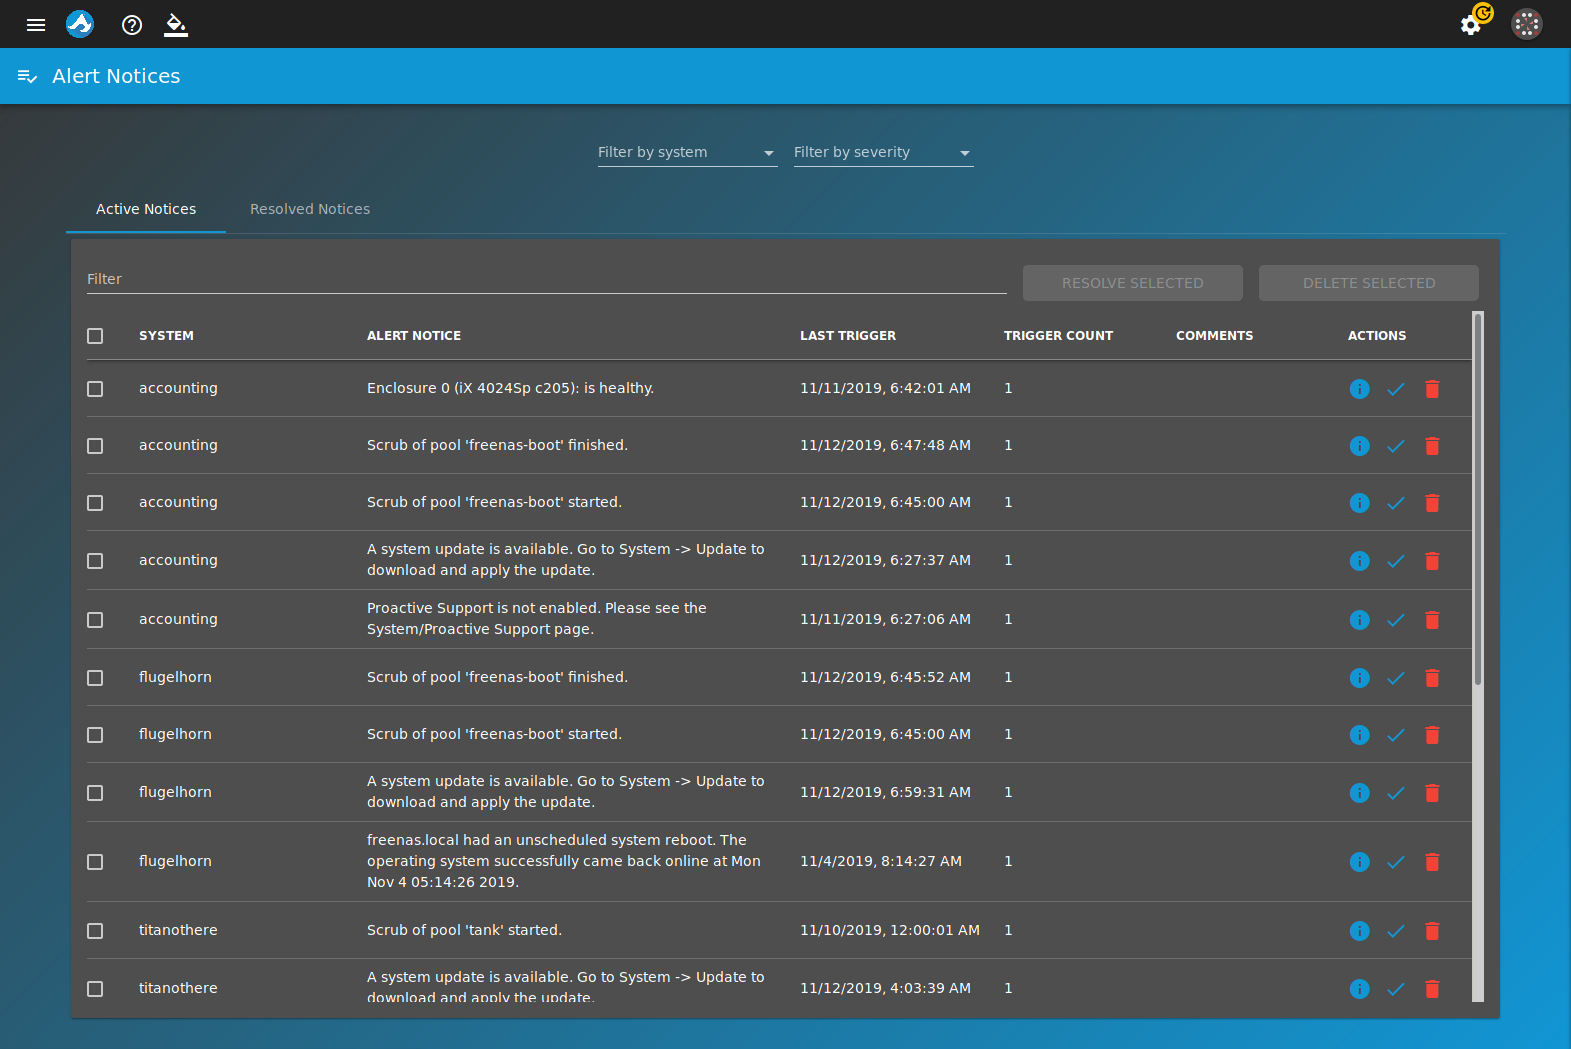Delete titanothere scrub of pool 'tank' alert

pyautogui.click(x=1432, y=931)
